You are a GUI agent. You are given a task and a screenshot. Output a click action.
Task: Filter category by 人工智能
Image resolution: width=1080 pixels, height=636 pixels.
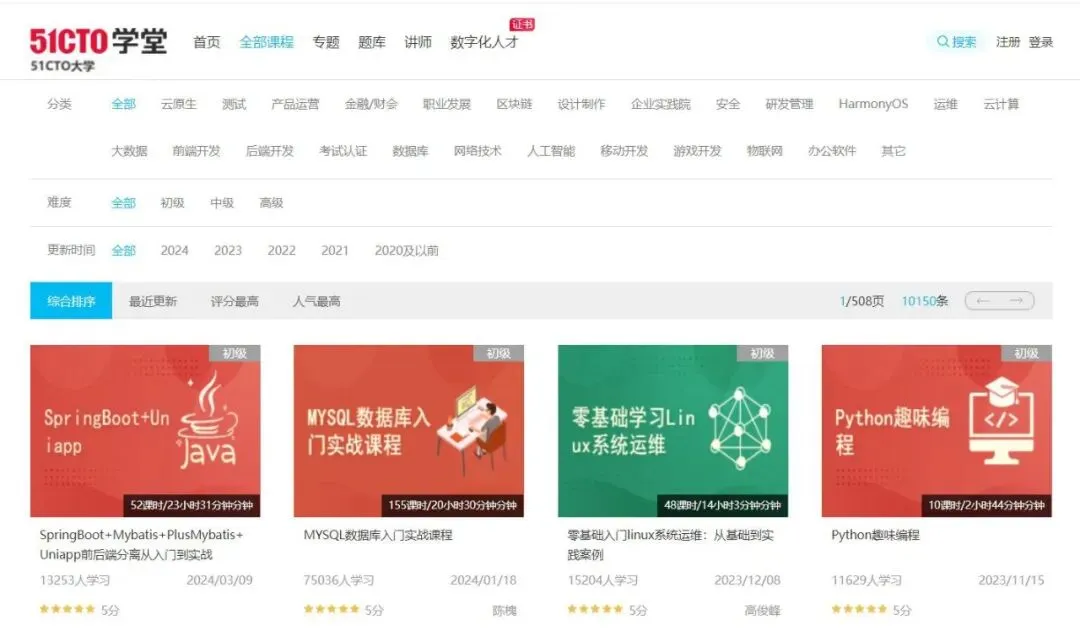[551, 151]
